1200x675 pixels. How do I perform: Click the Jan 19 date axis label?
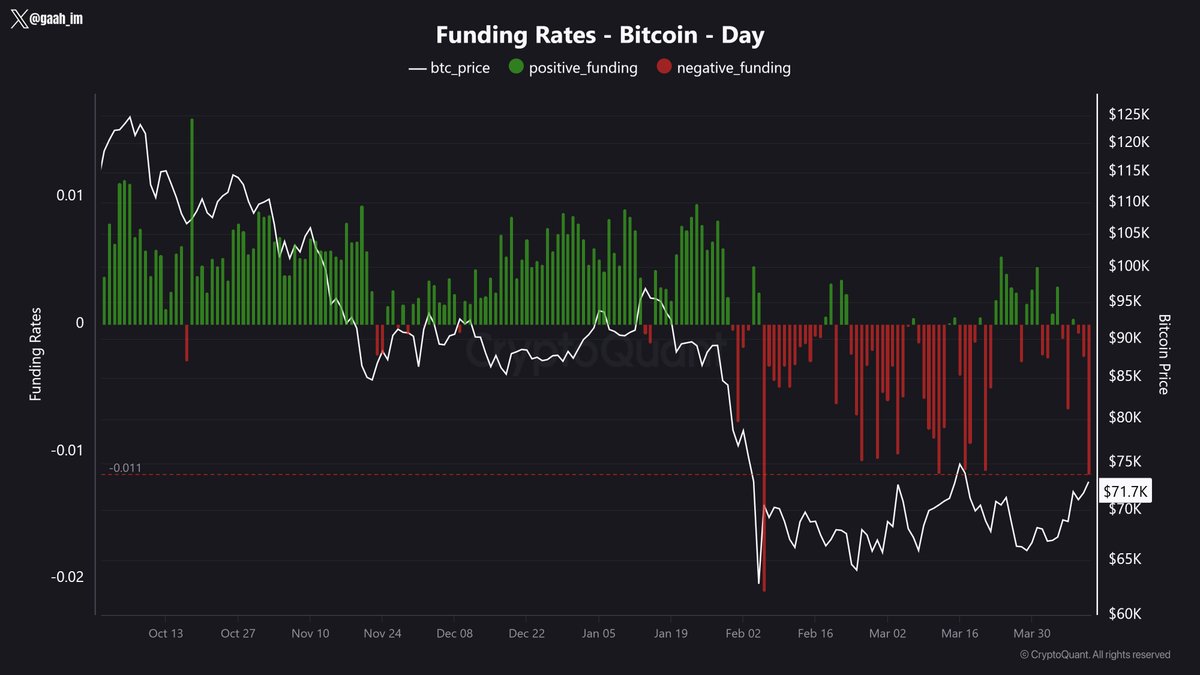671,634
